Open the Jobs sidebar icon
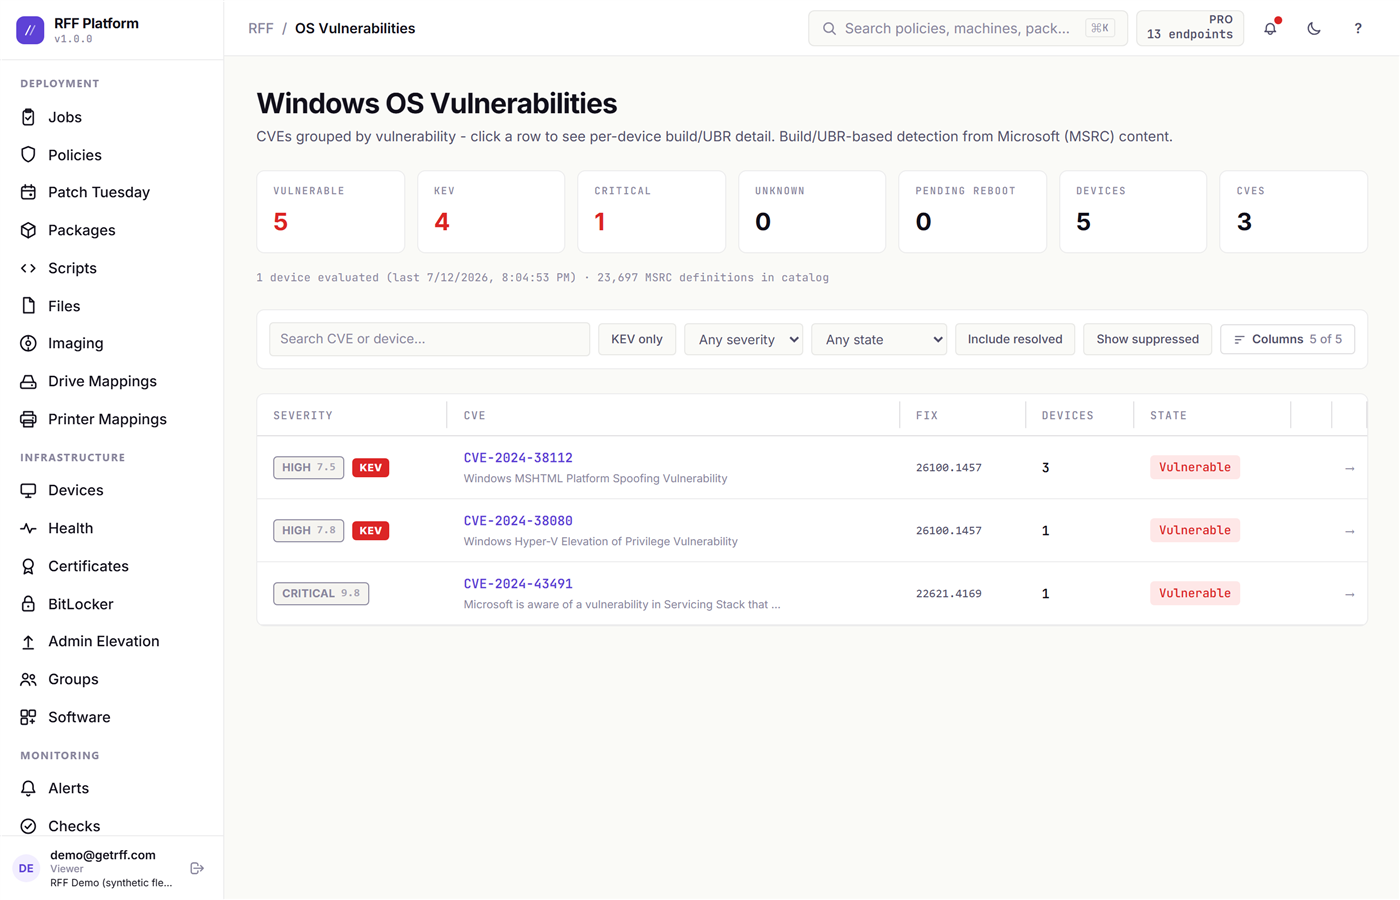This screenshot has width=1400, height=900. coord(28,117)
